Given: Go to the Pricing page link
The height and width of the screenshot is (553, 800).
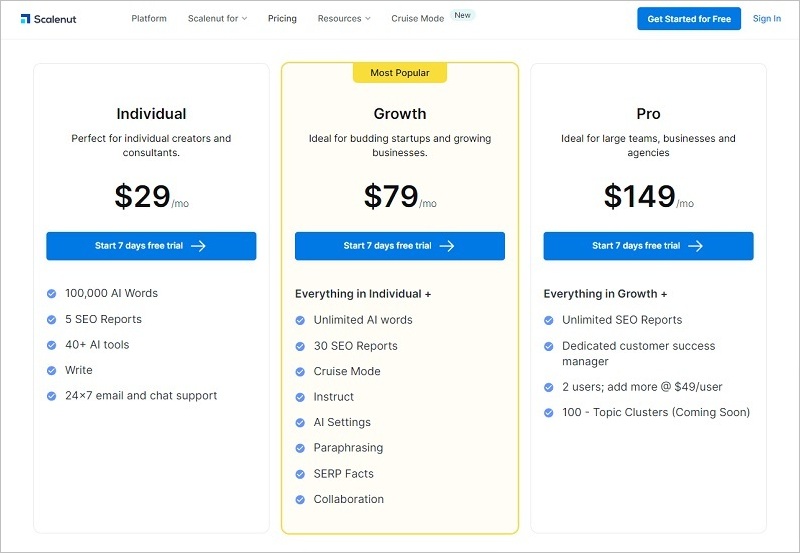Looking at the screenshot, I should point(282,19).
